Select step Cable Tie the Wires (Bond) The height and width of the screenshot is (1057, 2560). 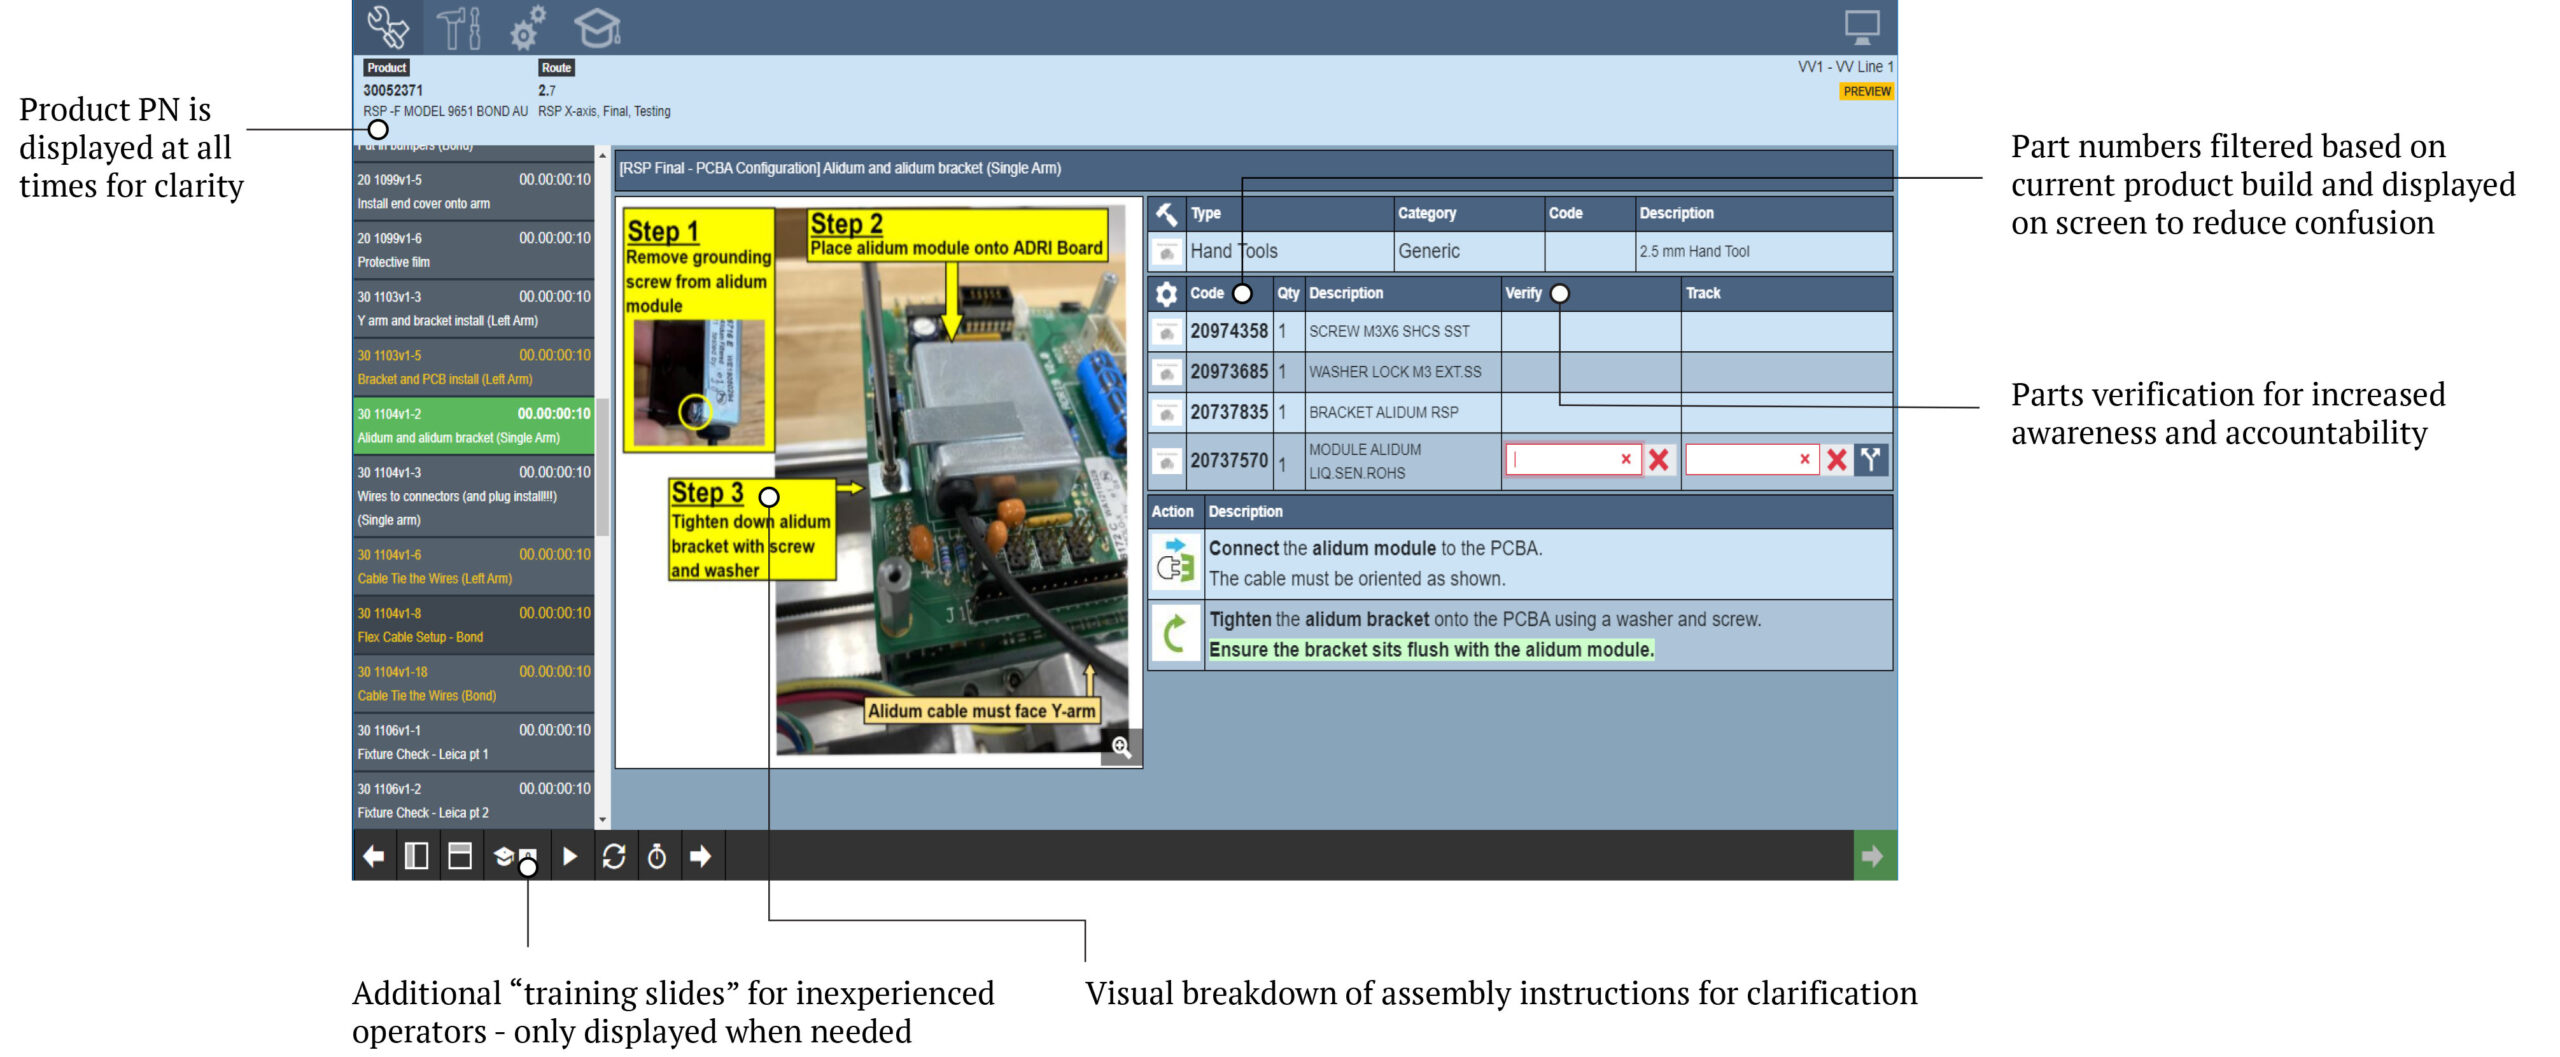tap(473, 684)
